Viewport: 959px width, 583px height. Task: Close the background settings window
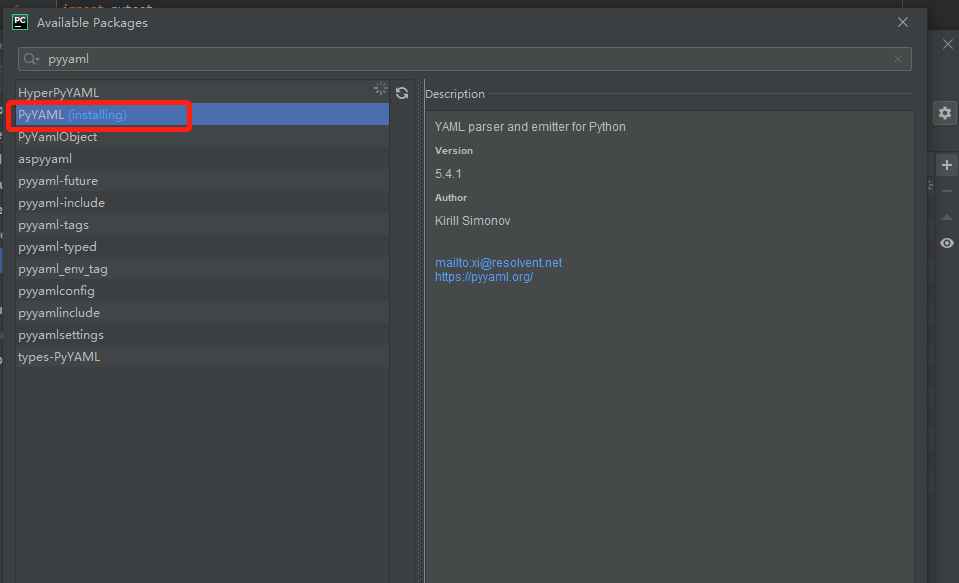pos(947,44)
